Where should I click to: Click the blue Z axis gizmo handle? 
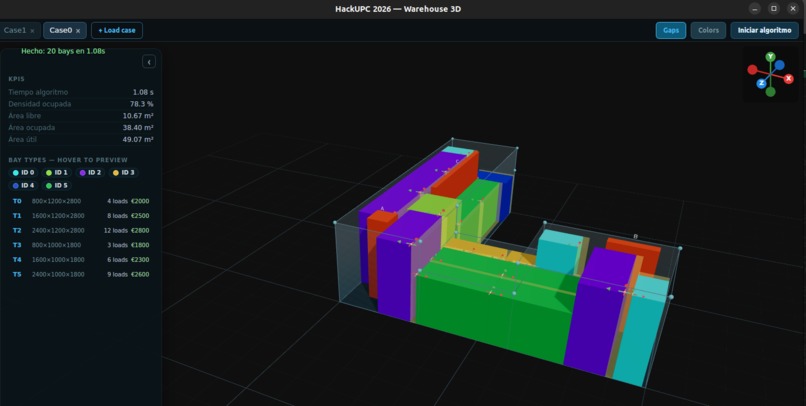pos(761,83)
